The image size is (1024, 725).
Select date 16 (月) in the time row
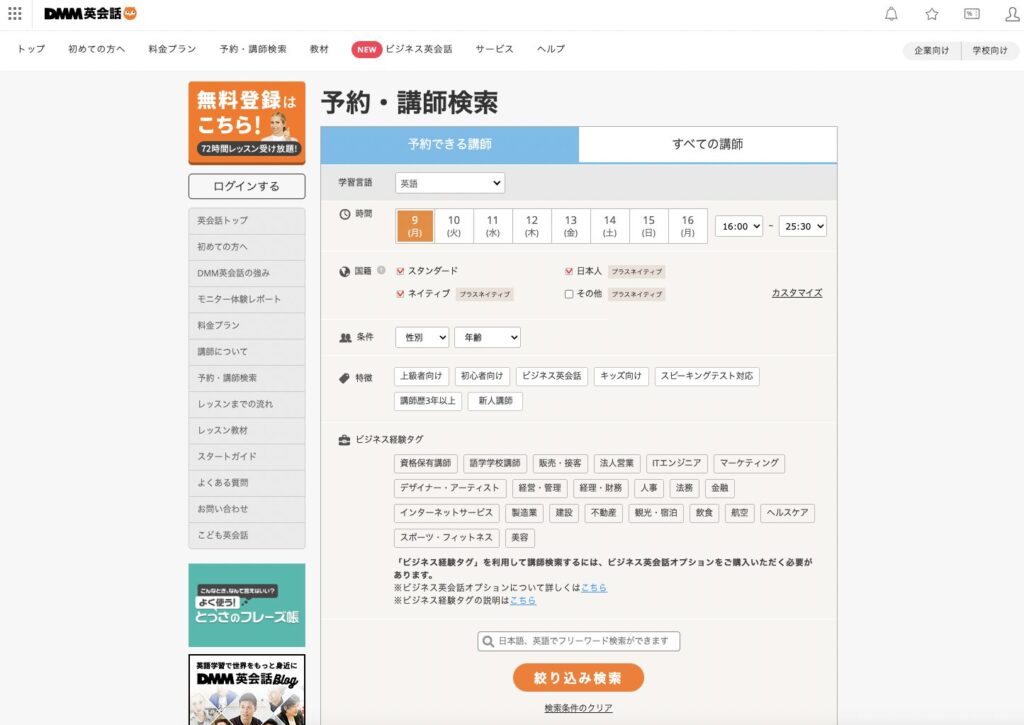pyautogui.click(x=688, y=226)
